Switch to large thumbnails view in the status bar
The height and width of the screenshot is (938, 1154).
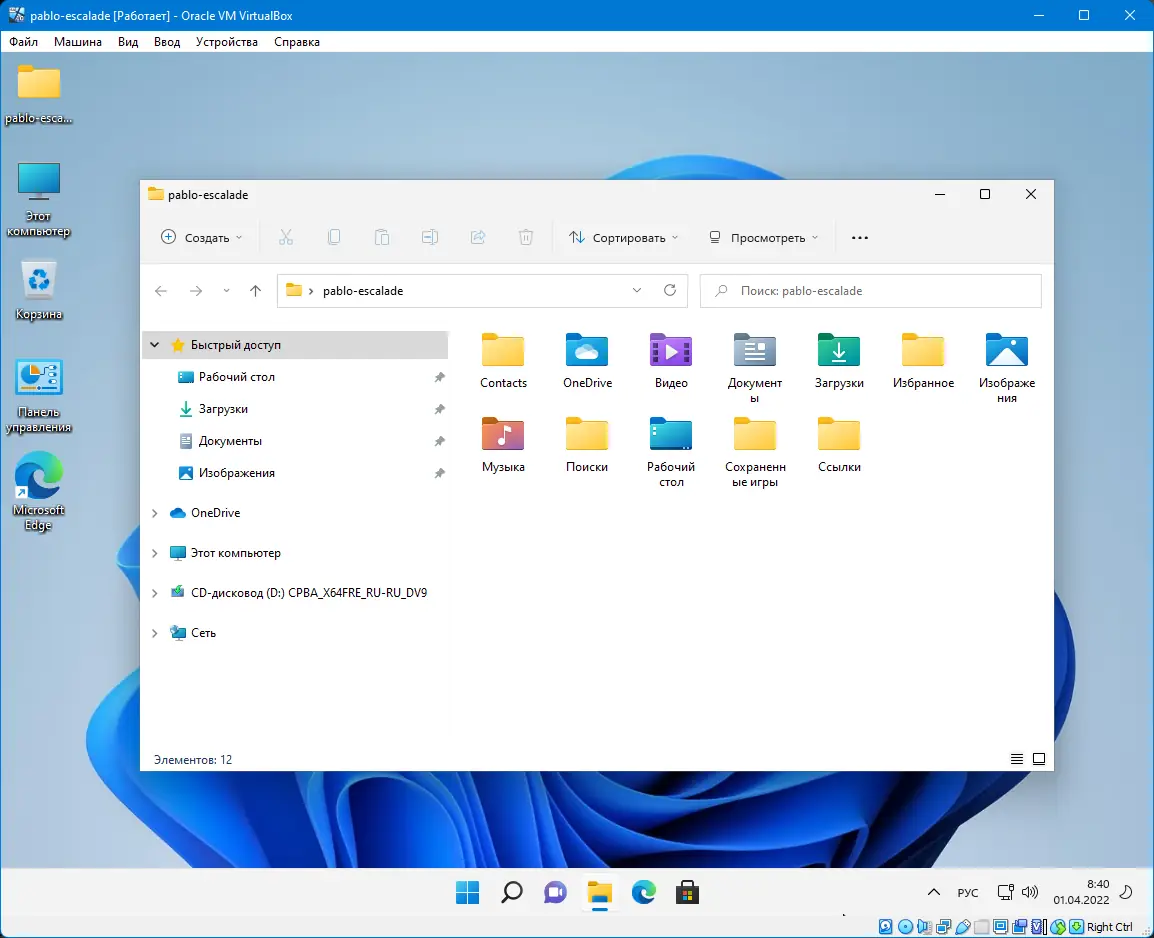coord(1040,759)
